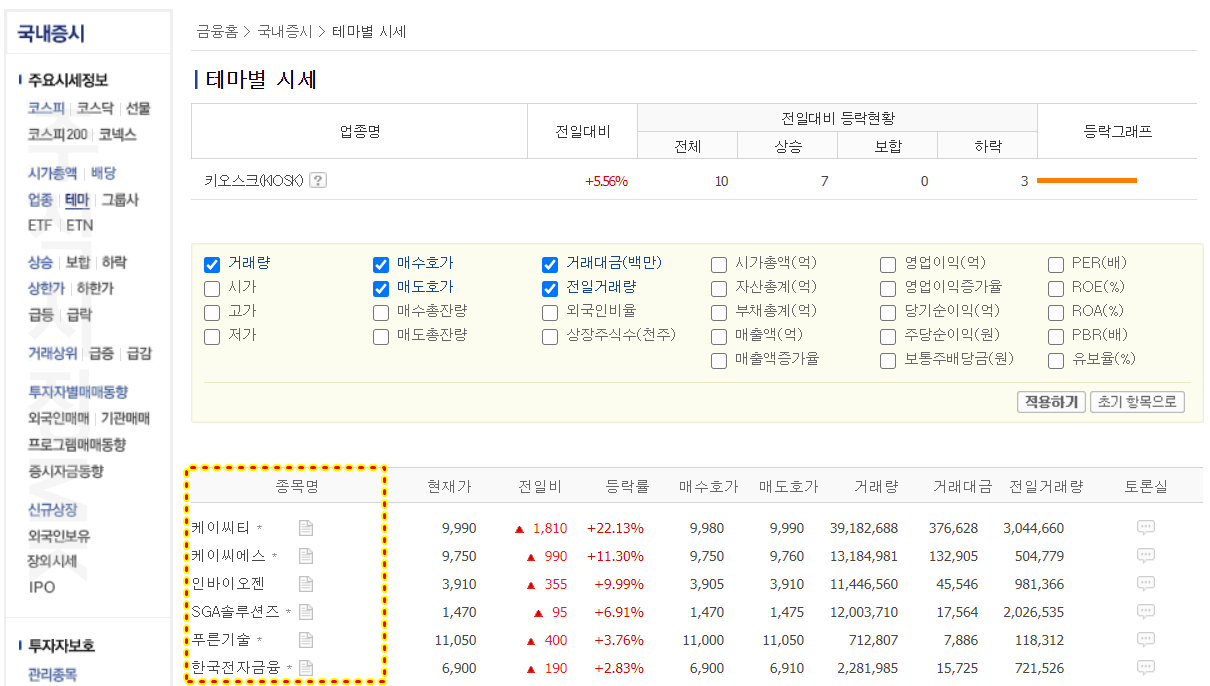Open the 케이씨티 discussion room icon
The width and height of the screenshot is (1210, 686).
[1146, 528]
